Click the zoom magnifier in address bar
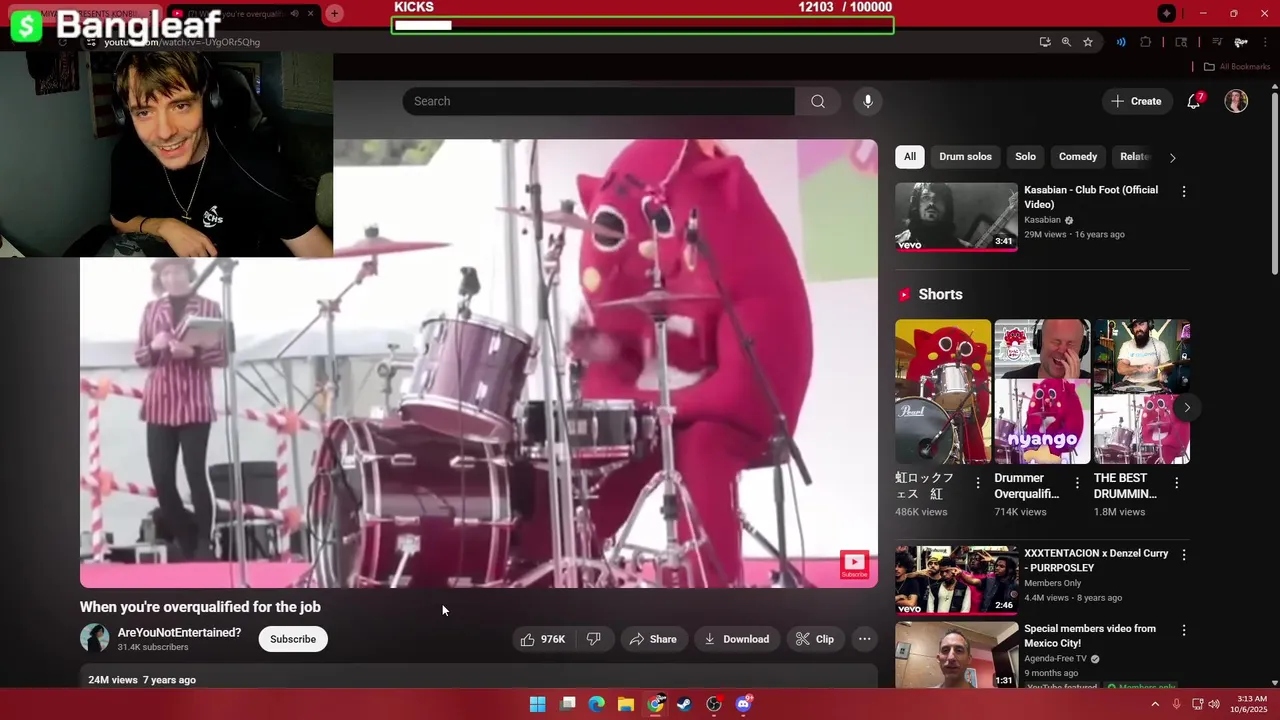This screenshot has width=1280, height=720. [1066, 42]
